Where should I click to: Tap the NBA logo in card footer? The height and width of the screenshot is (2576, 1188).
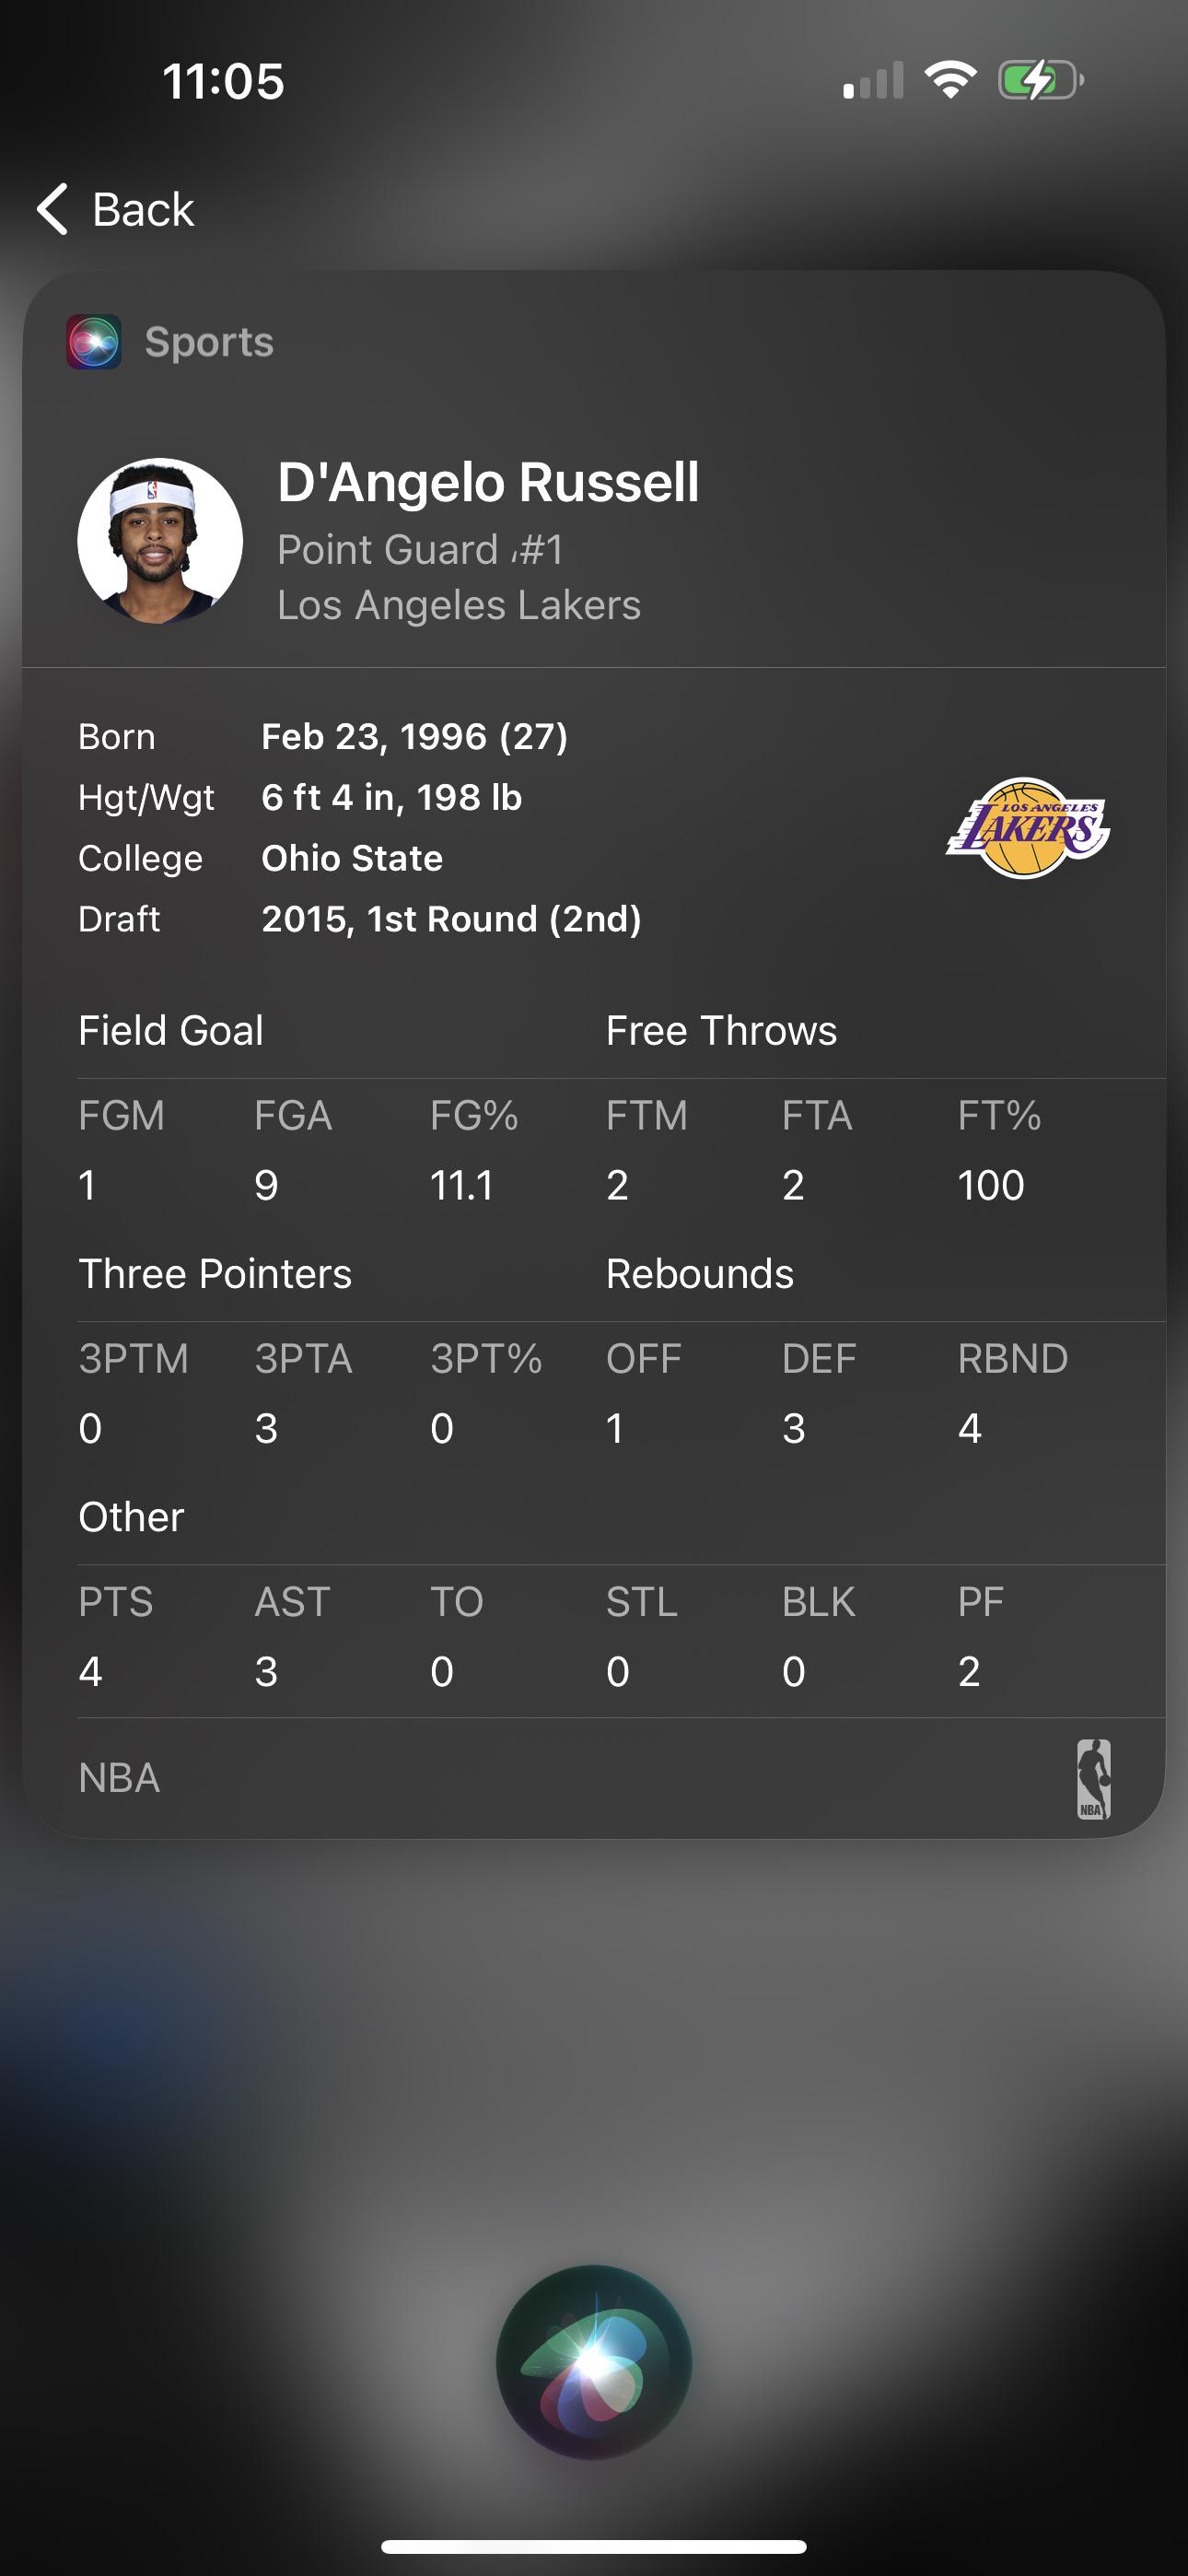1093,1779
